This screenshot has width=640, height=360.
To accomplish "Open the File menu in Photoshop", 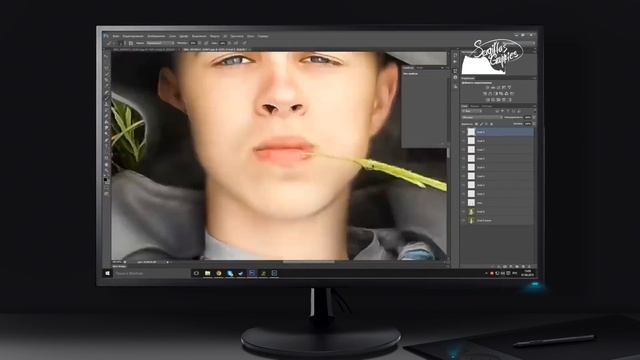I will pyautogui.click(x=115, y=36).
